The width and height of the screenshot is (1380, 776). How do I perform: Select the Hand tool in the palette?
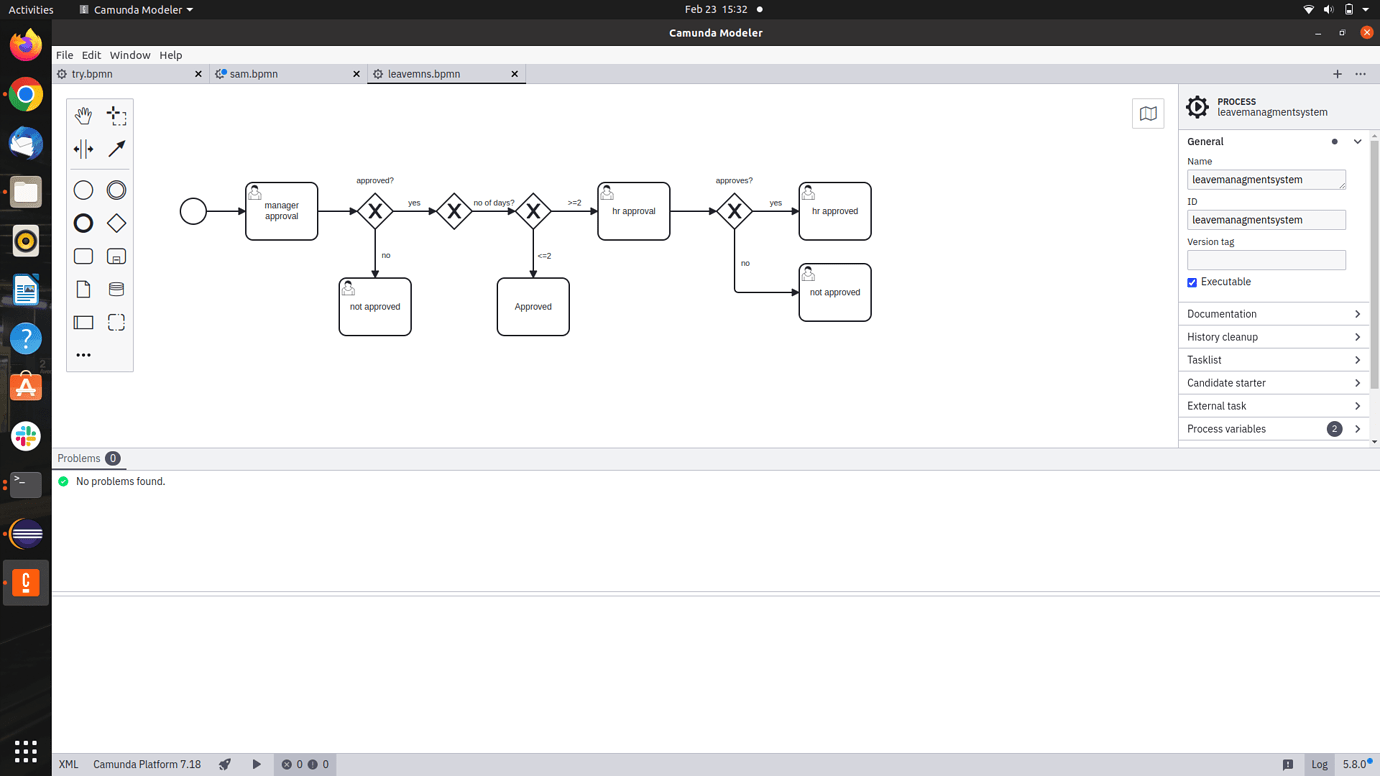[83, 116]
